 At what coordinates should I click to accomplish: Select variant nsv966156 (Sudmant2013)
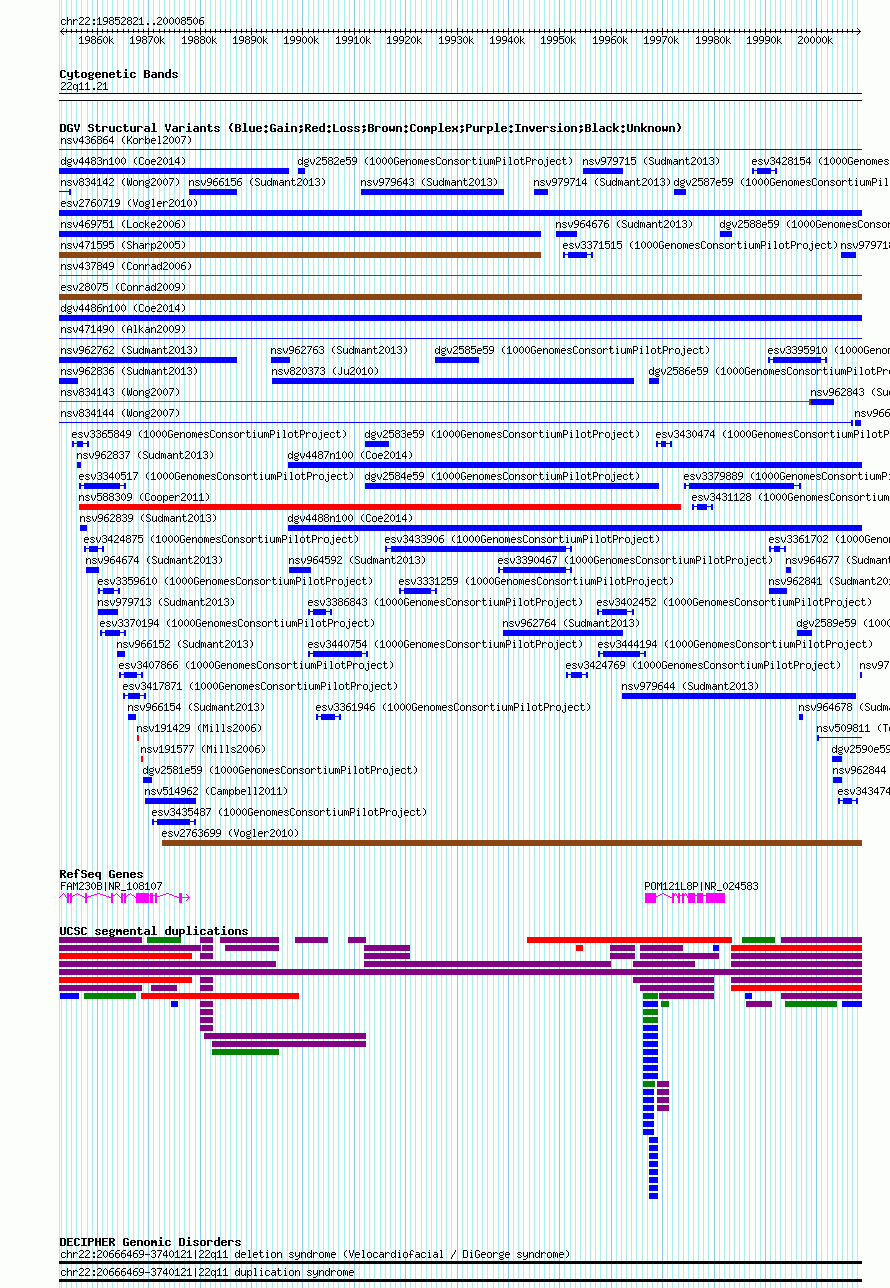tap(257, 182)
